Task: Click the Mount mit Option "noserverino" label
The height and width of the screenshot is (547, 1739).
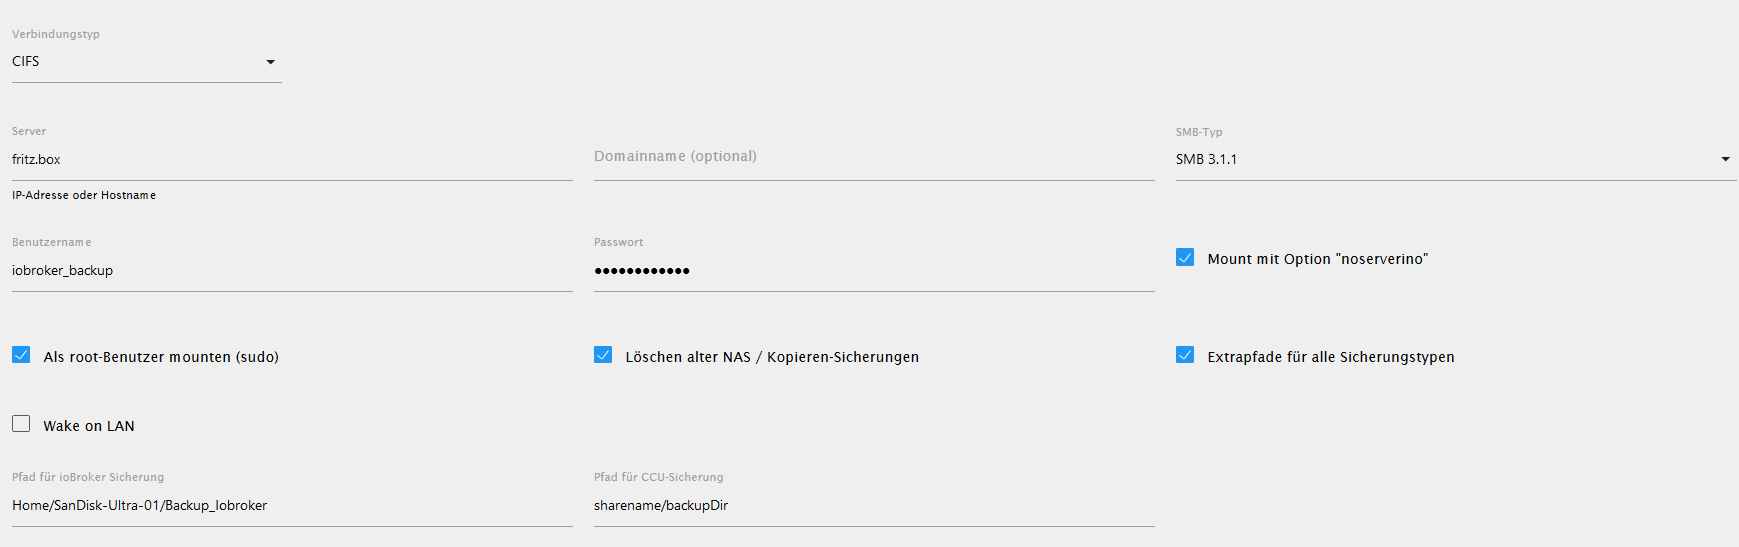Action: tap(1318, 259)
